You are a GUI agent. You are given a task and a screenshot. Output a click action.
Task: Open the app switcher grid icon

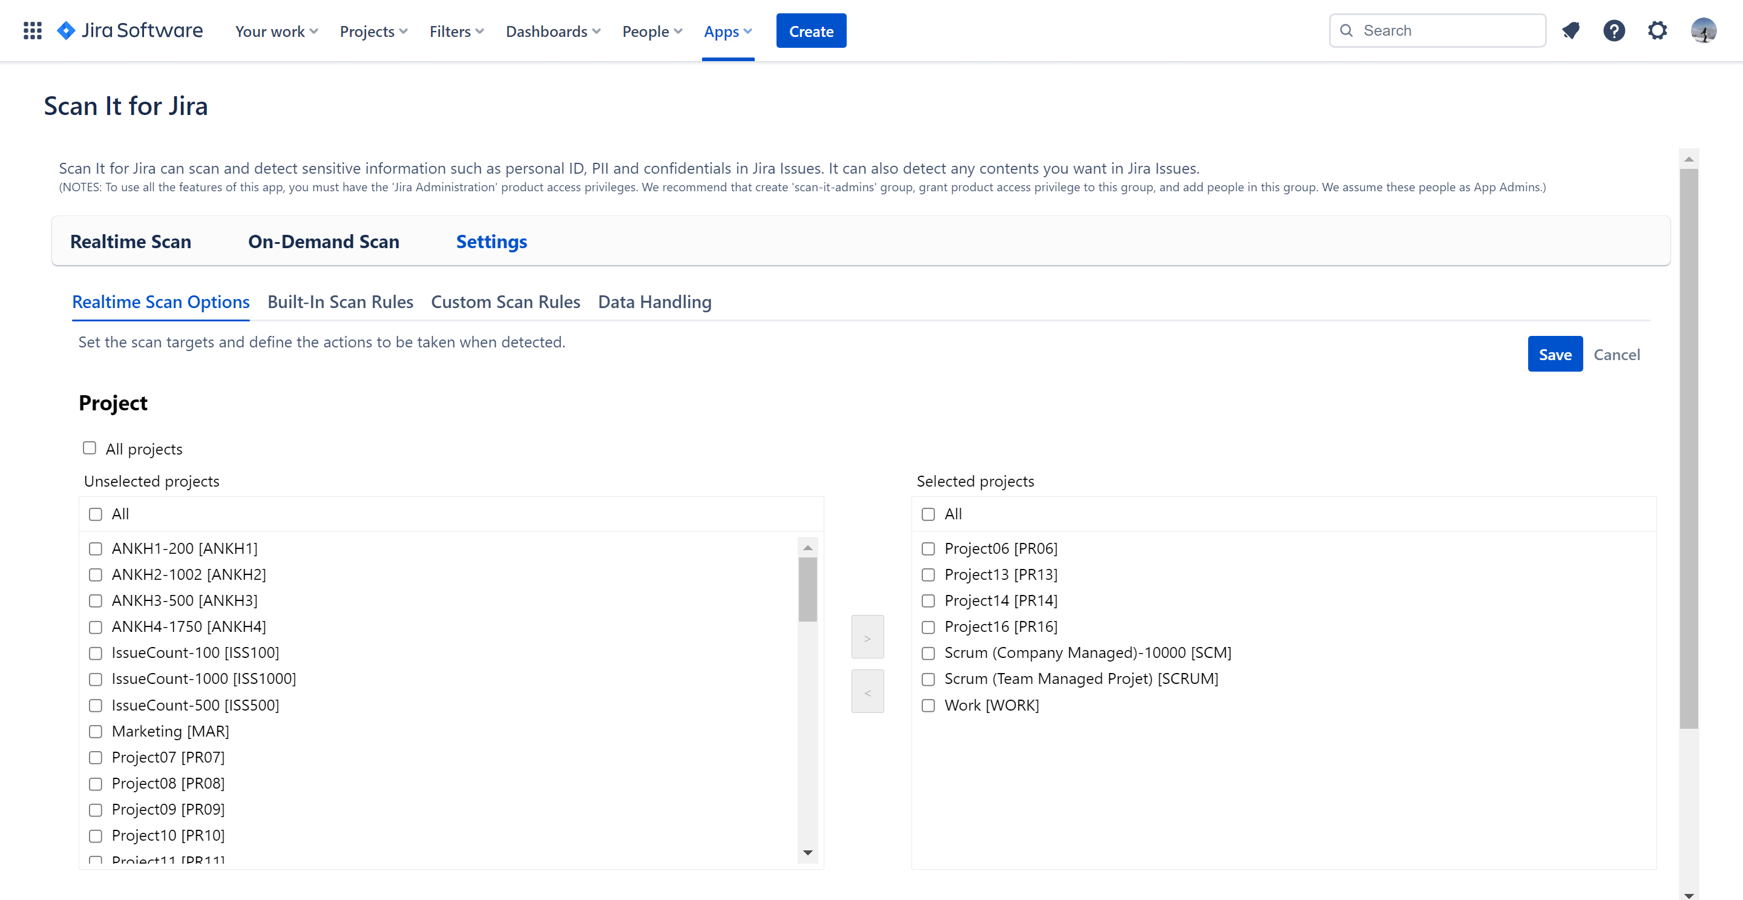pos(32,31)
